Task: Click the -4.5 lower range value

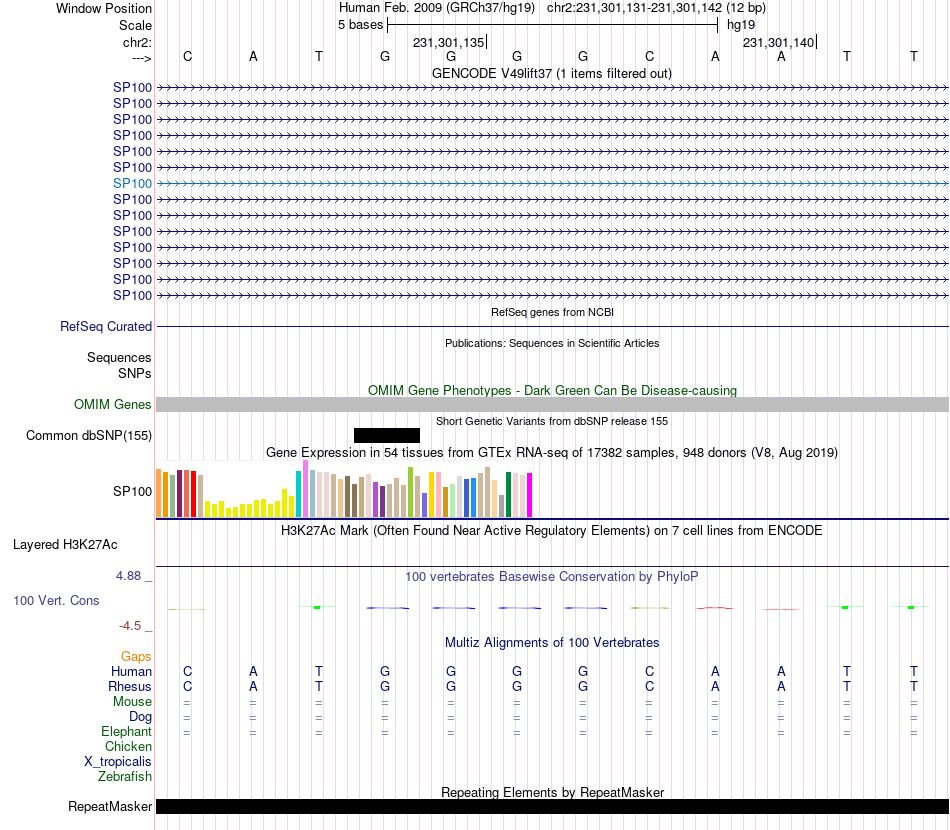Action: pyautogui.click(x=130, y=626)
